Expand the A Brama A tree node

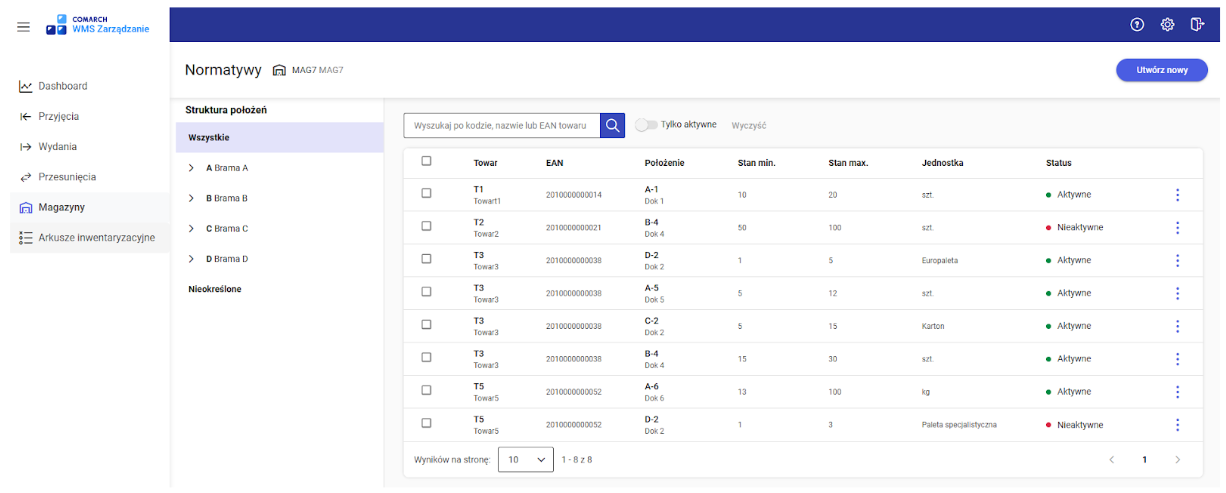coord(191,168)
